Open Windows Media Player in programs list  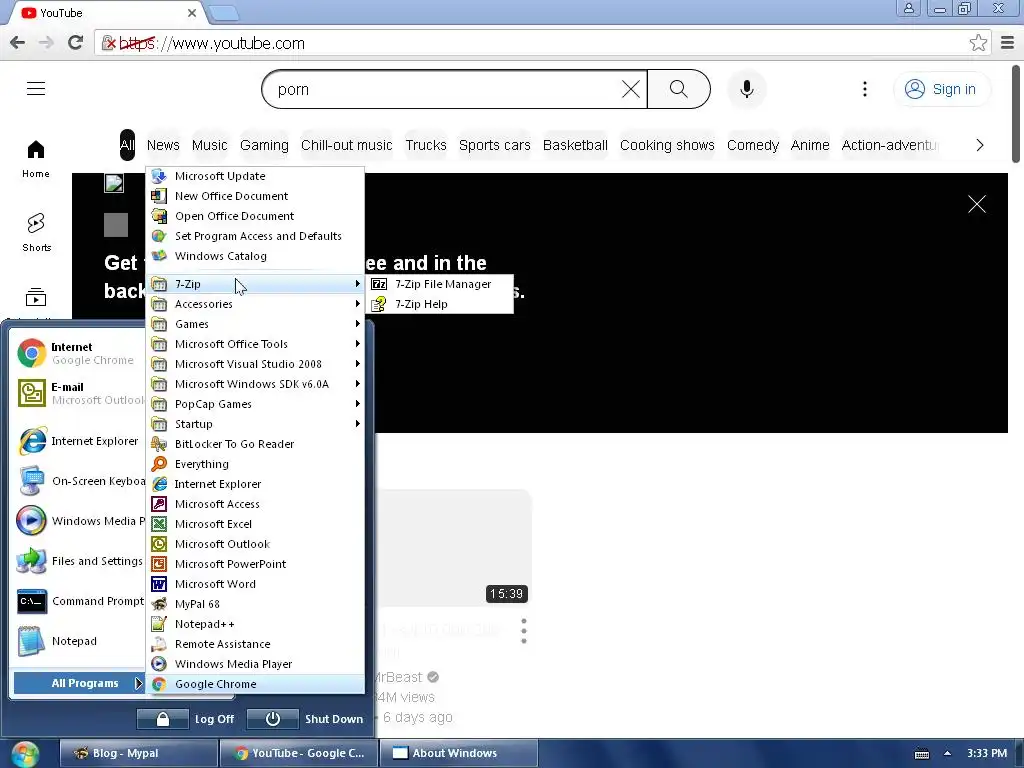[x=255, y=664]
